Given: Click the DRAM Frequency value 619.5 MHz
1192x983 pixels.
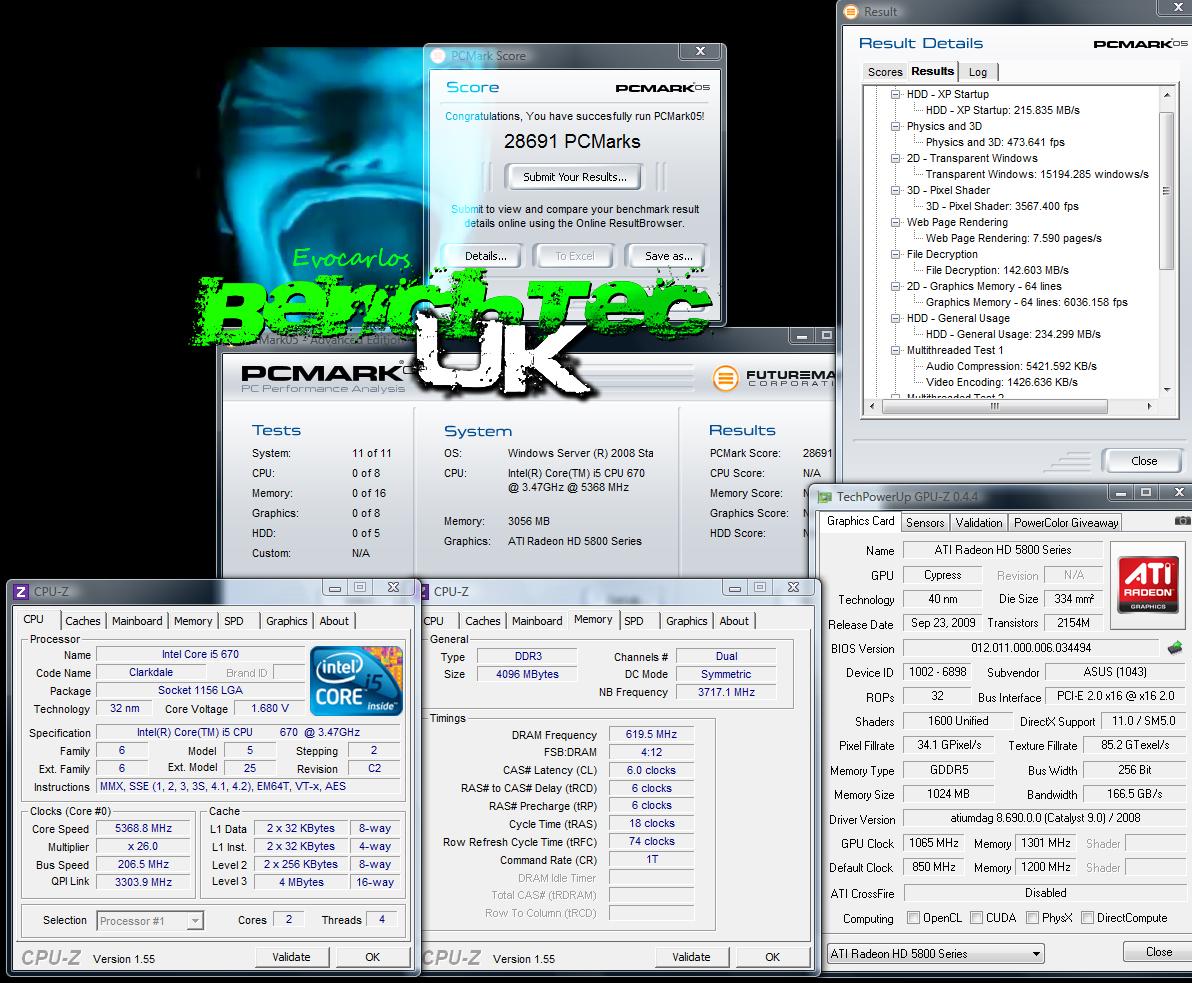Looking at the screenshot, I should click(651, 734).
